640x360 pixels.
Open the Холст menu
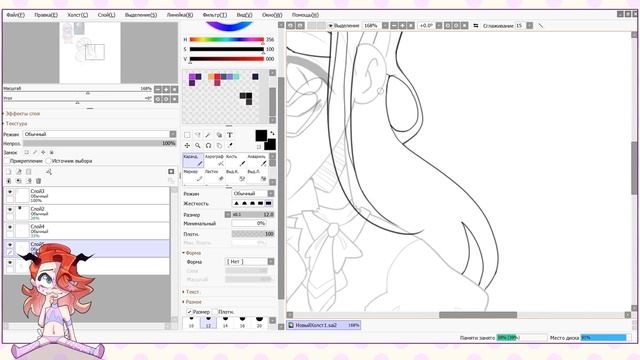(77, 15)
